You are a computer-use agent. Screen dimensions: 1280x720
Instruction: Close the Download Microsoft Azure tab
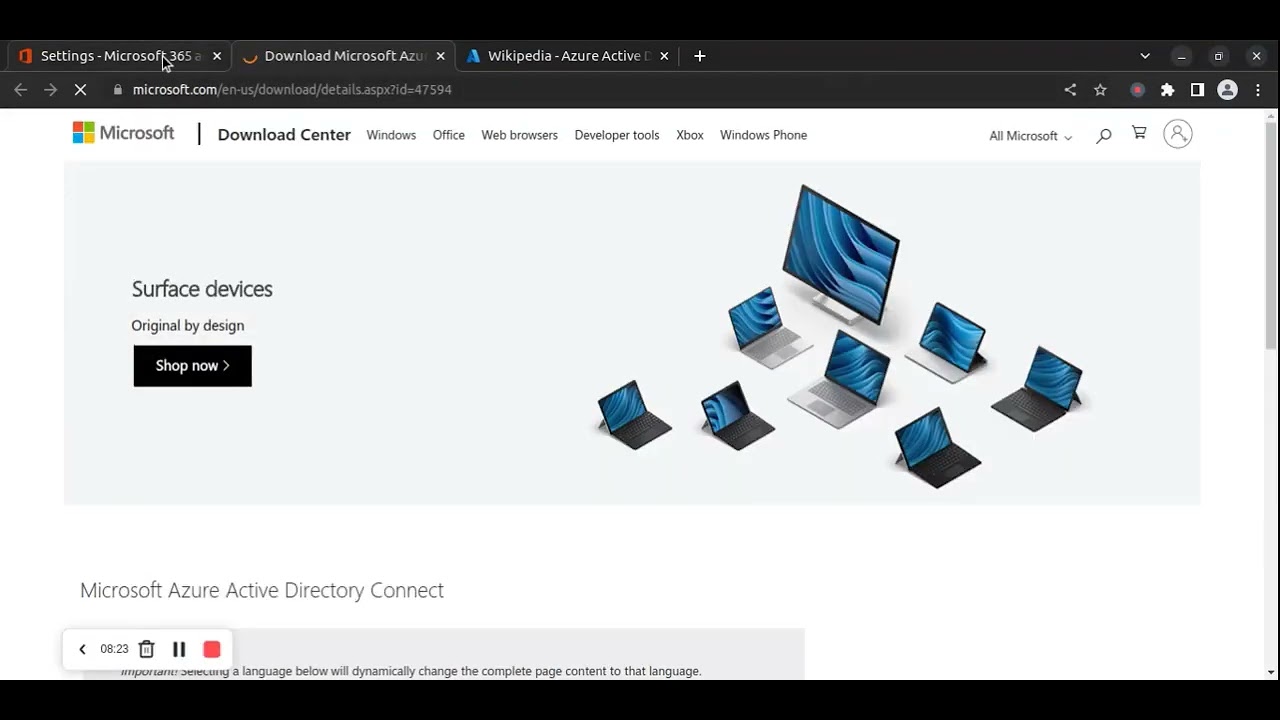click(x=440, y=56)
